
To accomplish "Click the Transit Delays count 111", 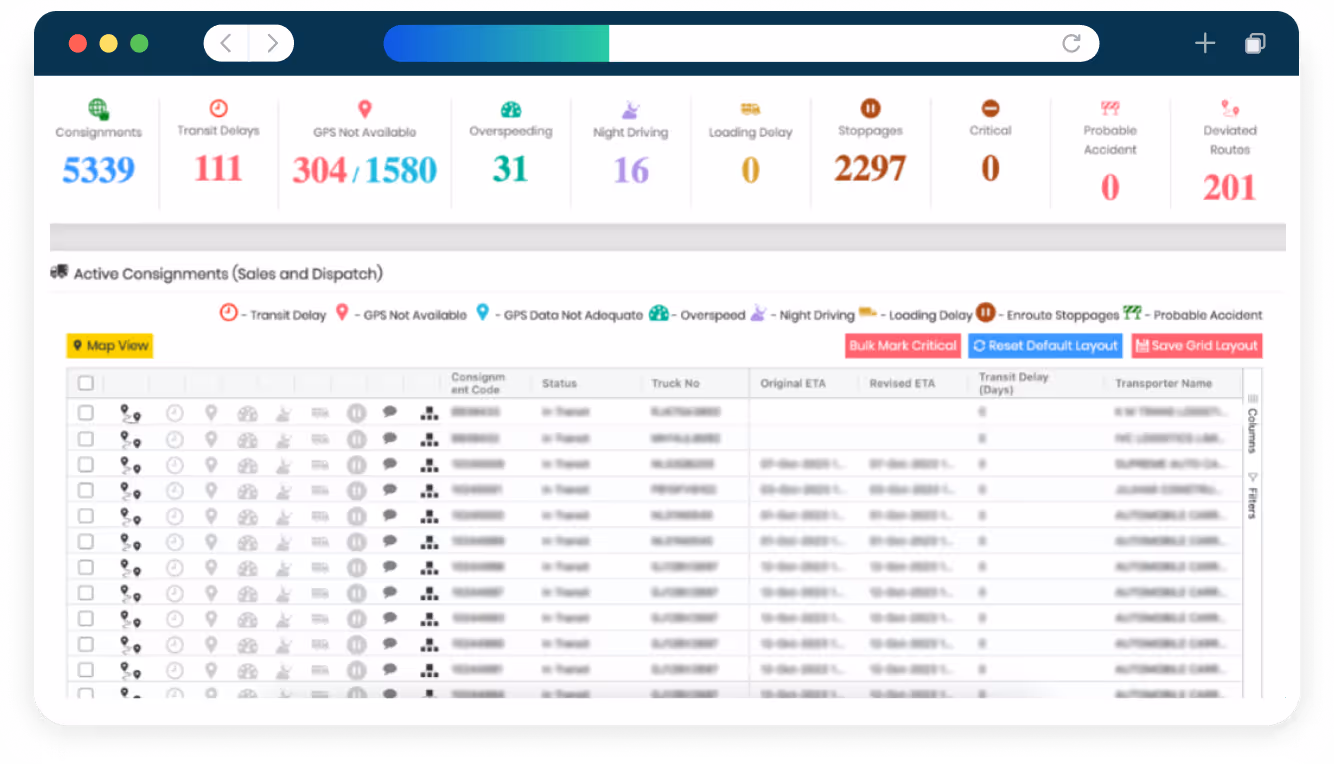I will (218, 168).
